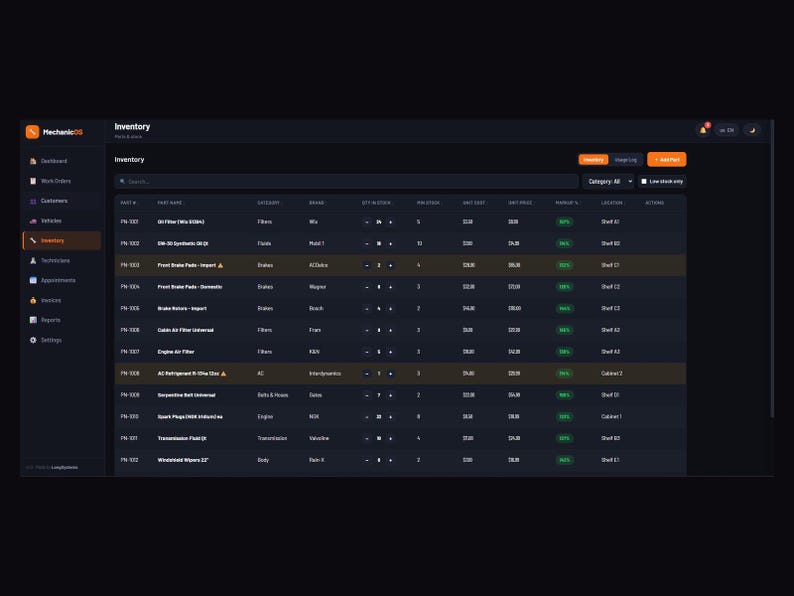Click the Technicians person icon

click(x=33, y=260)
